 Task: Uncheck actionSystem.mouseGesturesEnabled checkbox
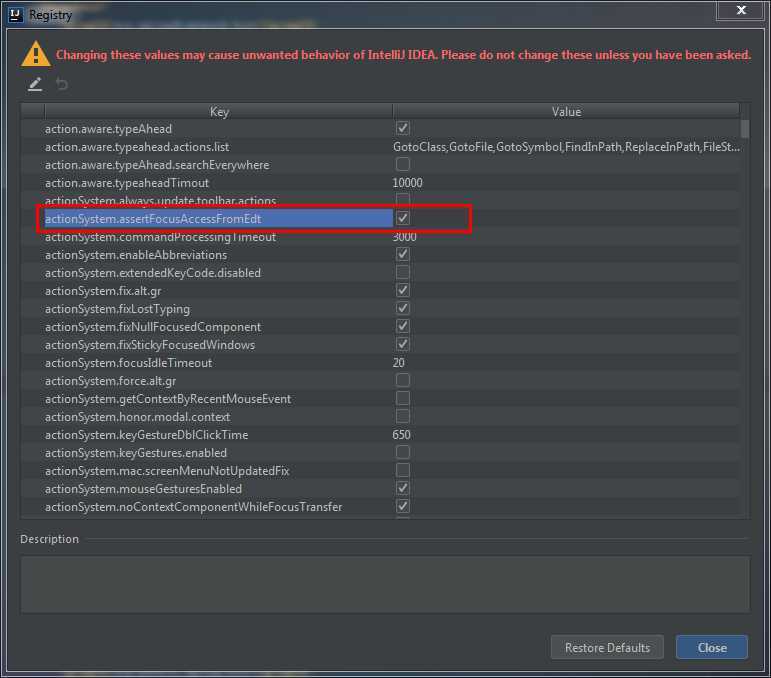pyautogui.click(x=402, y=488)
